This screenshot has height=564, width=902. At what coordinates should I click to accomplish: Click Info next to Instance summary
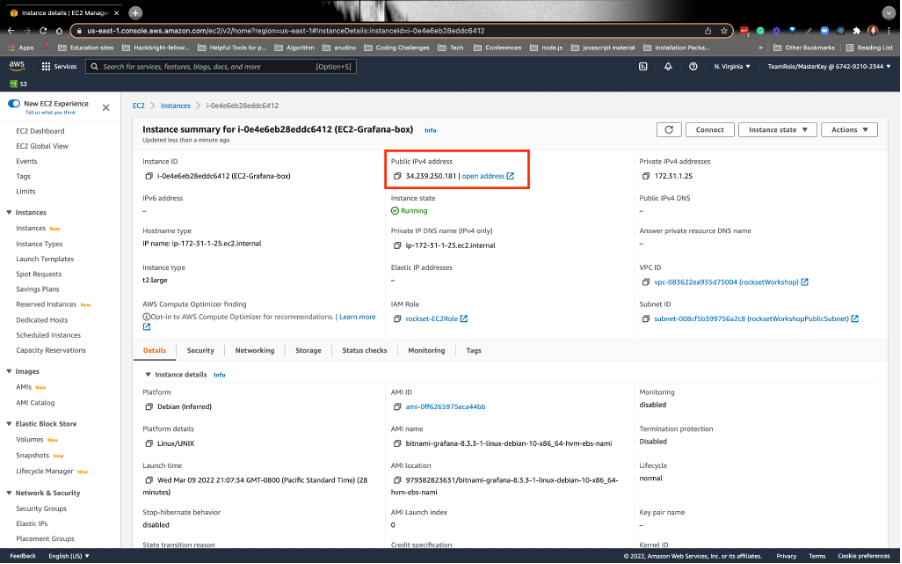coord(430,131)
